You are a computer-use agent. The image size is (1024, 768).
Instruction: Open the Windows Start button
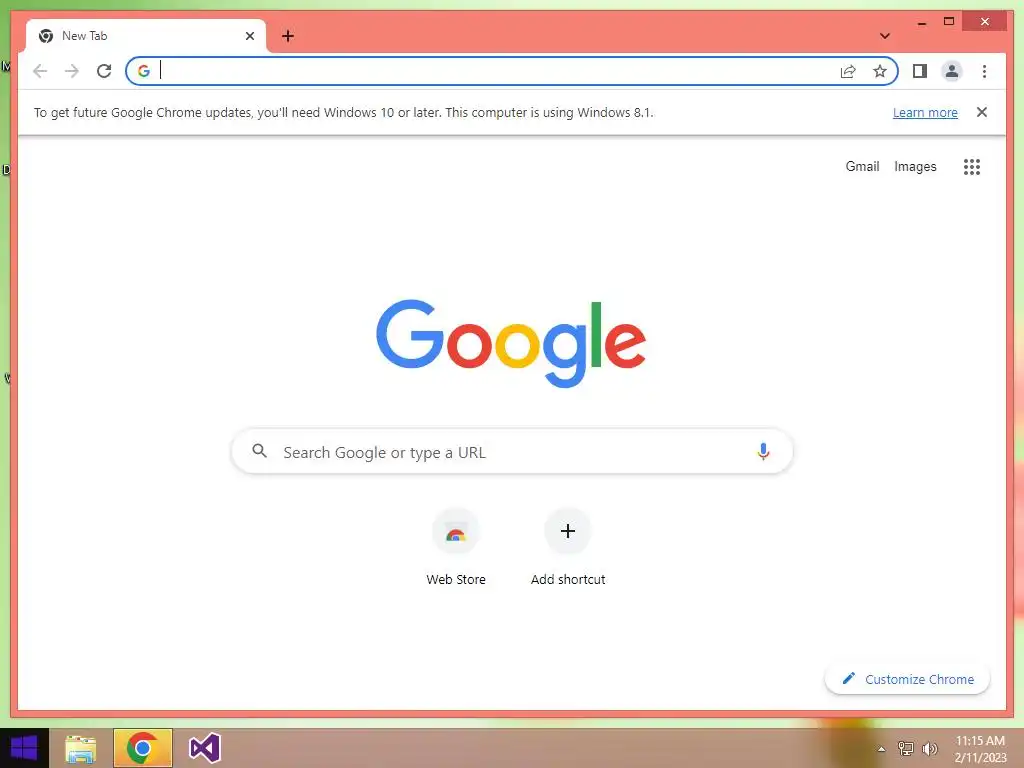point(24,748)
